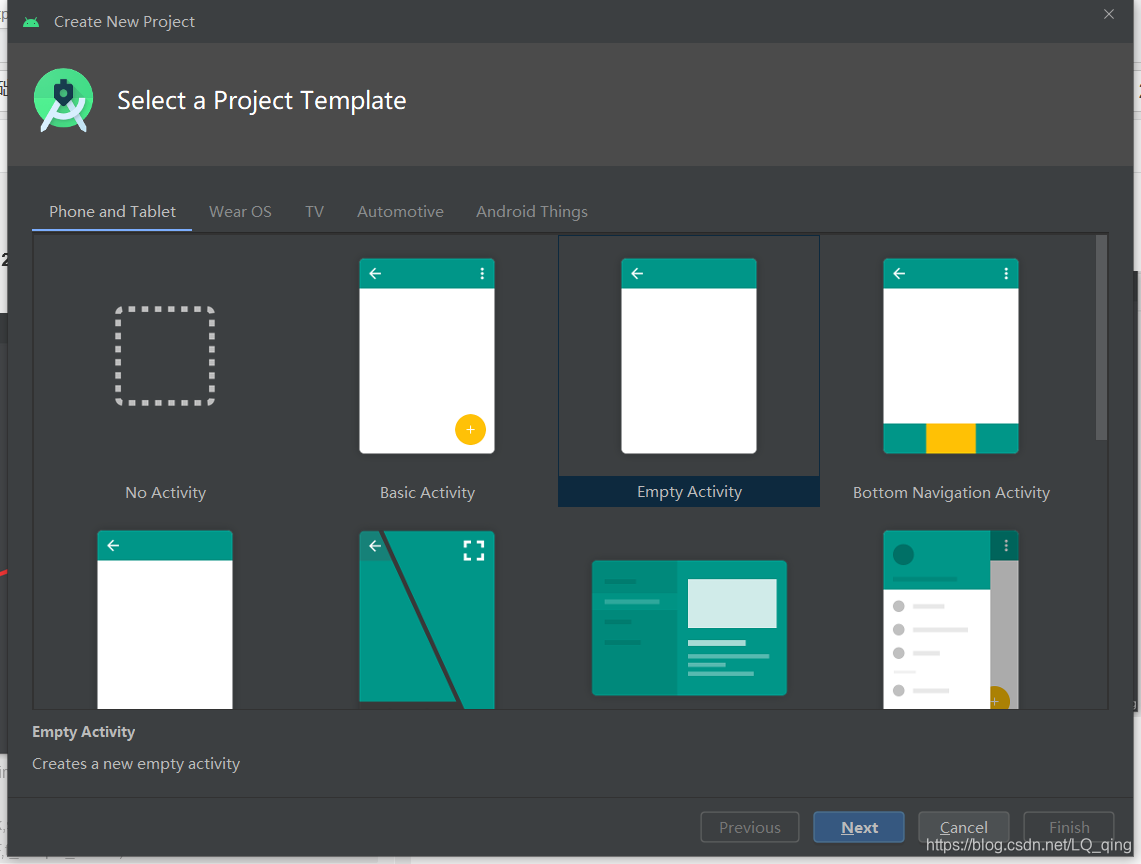
Task: Click the overflow dots in Basic Activity preview
Action: 482,274
